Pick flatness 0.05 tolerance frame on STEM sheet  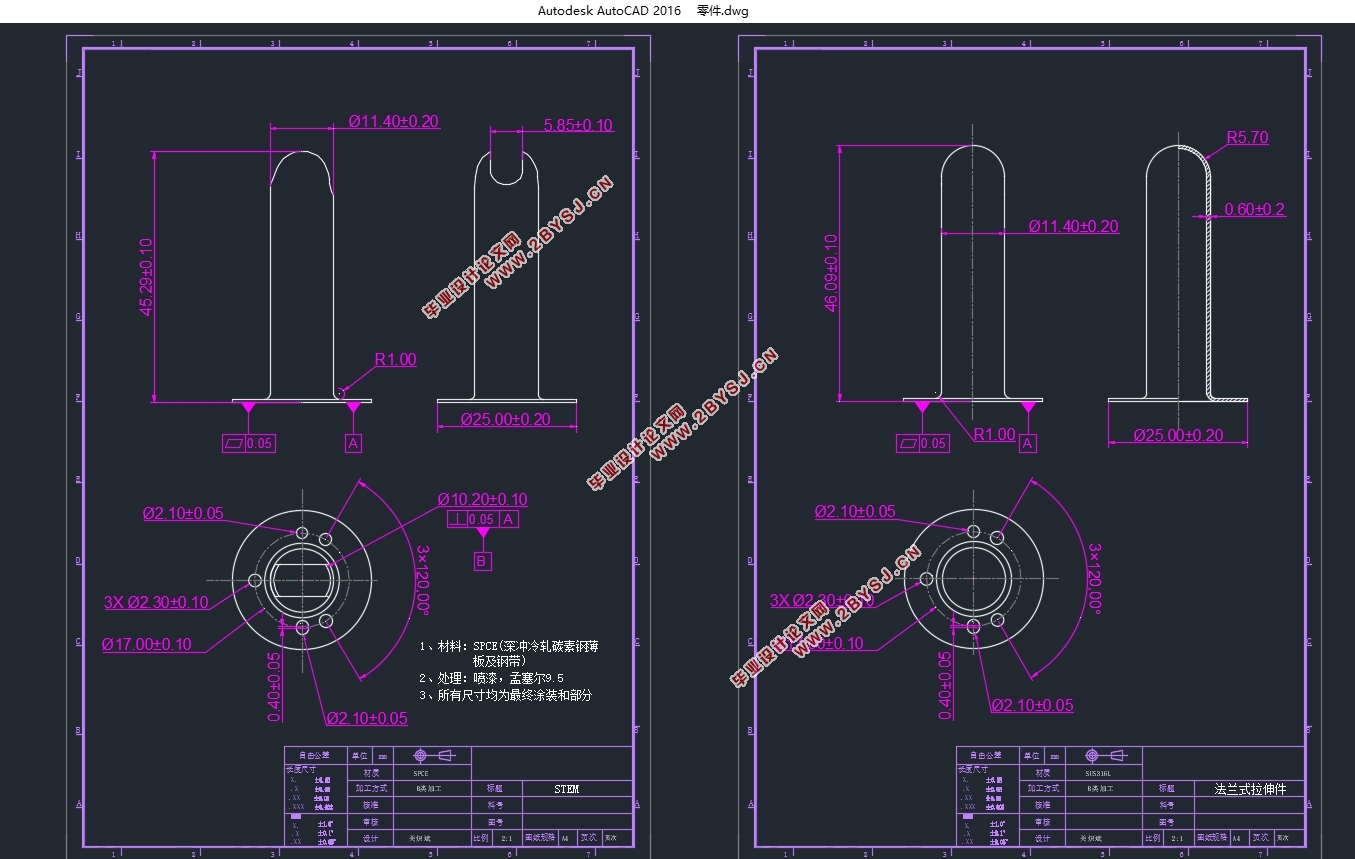248,443
